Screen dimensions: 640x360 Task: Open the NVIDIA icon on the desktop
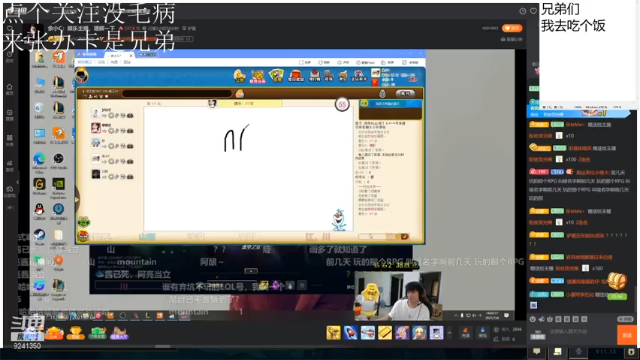pyautogui.click(x=58, y=184)
